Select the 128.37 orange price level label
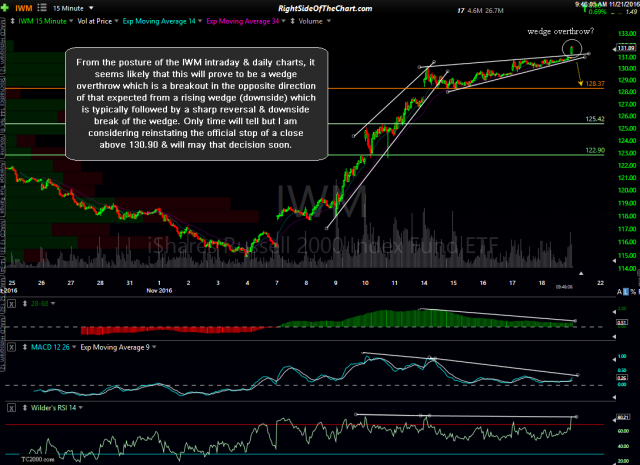 click(x=595, y=83)
